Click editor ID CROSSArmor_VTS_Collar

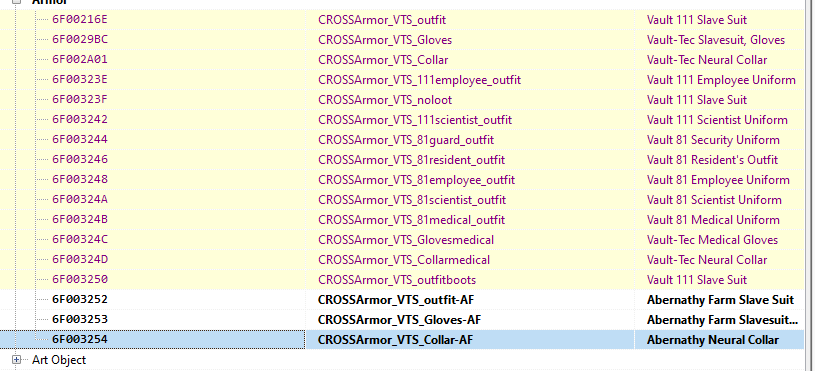[383, 60]
